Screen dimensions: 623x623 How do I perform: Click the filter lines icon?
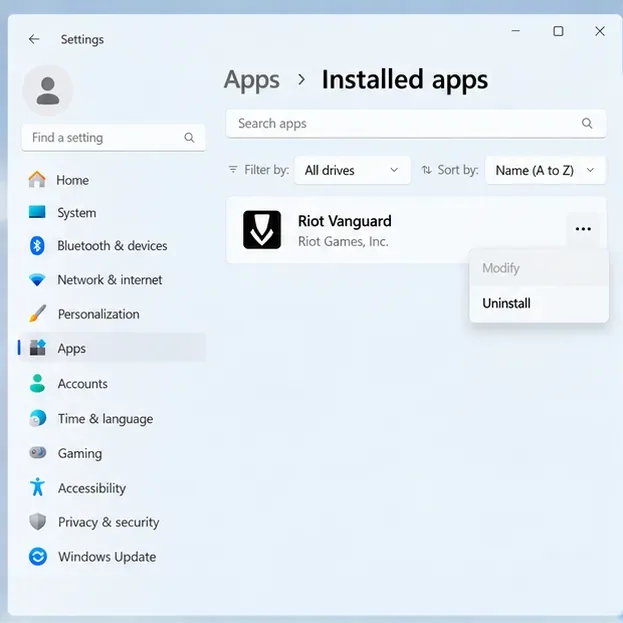coord(233,170)
